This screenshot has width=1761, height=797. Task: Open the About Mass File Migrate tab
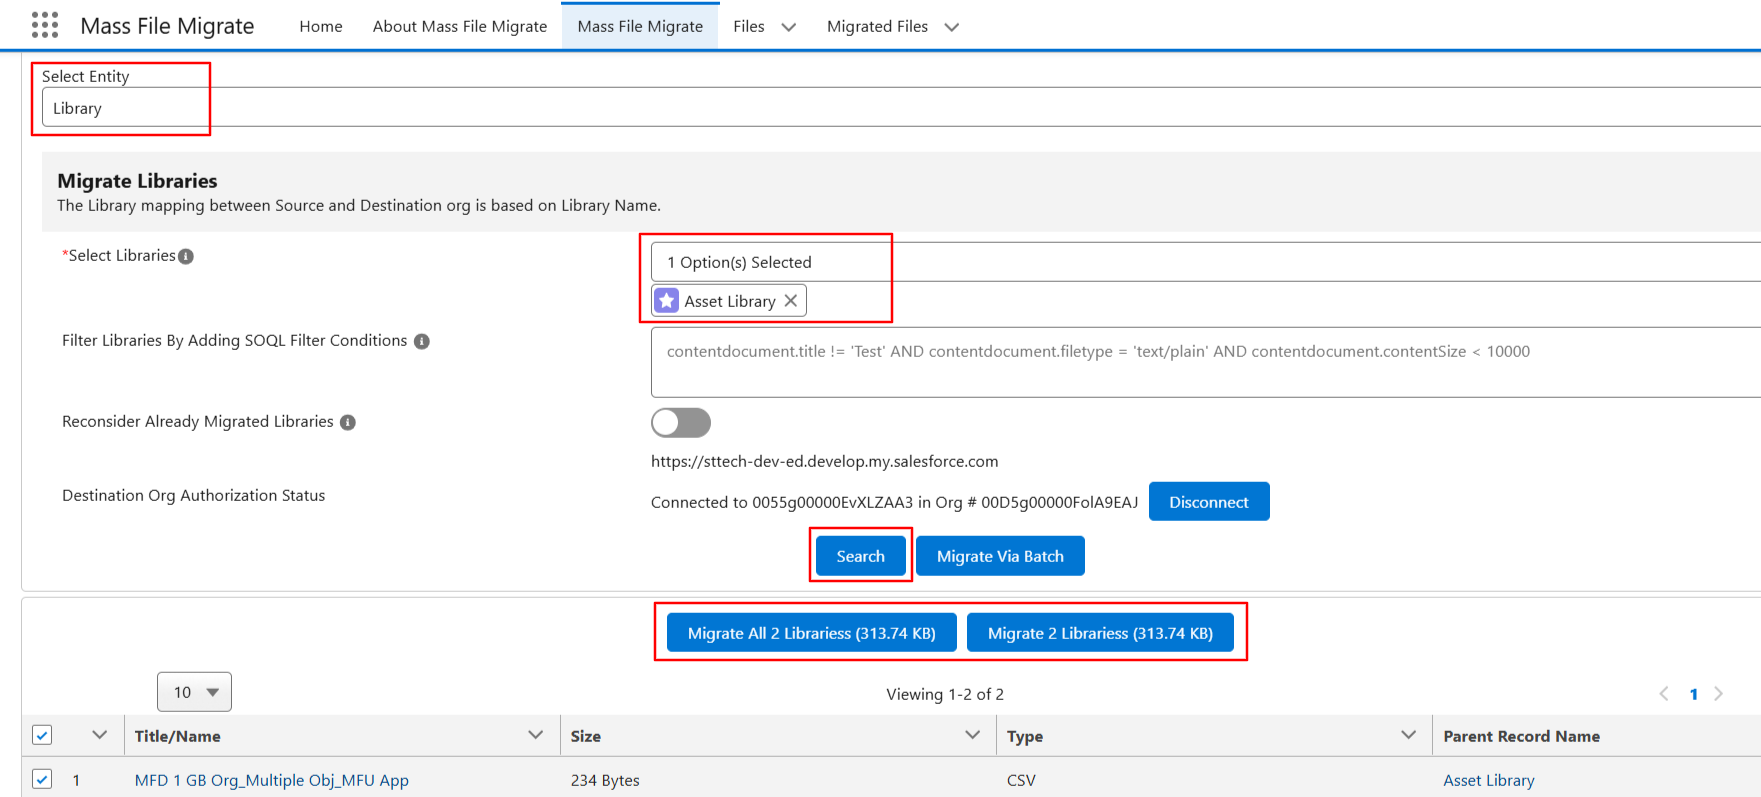[460, 26]
